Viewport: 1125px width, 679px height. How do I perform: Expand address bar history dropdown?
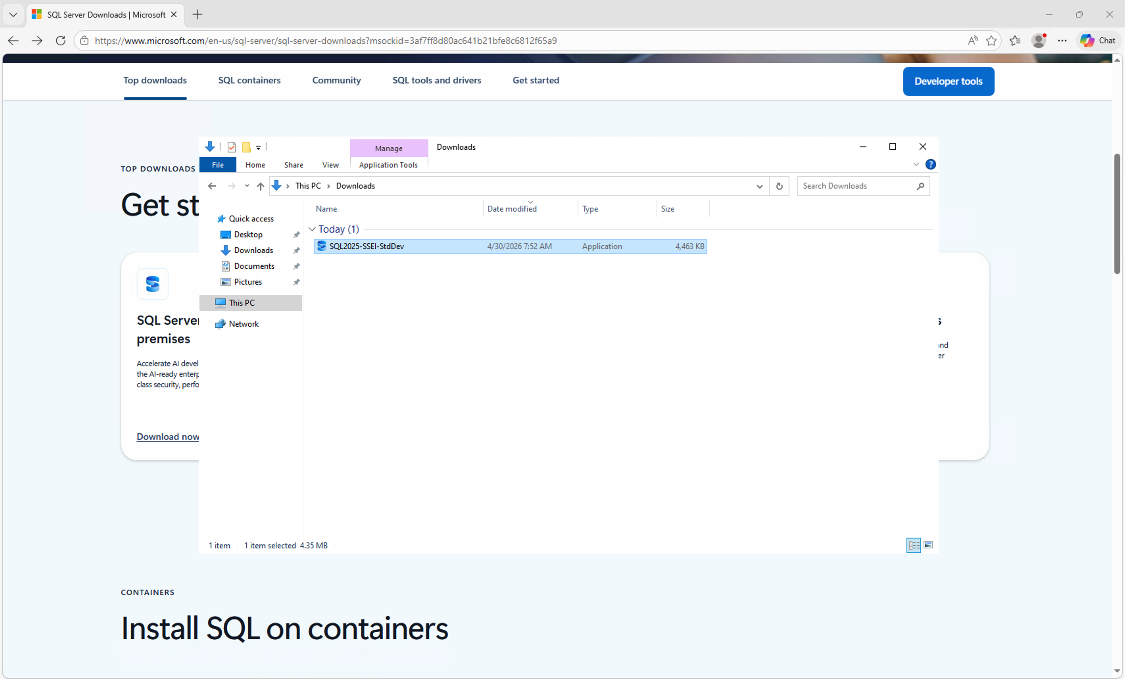759,186
